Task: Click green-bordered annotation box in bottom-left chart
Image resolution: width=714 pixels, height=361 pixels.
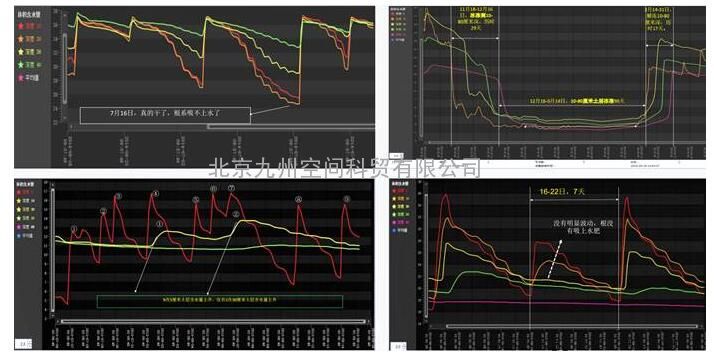Action: pyautogui.click(x=220, y=301)
